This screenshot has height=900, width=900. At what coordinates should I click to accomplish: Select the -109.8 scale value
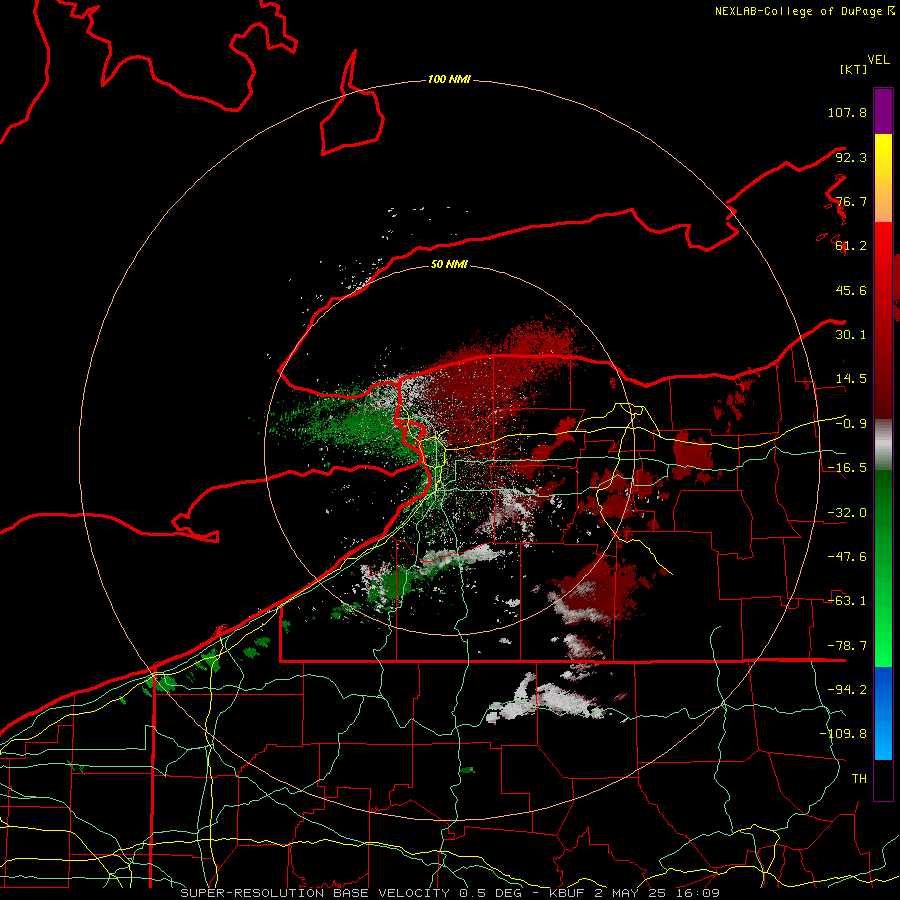tap(843, 734)
